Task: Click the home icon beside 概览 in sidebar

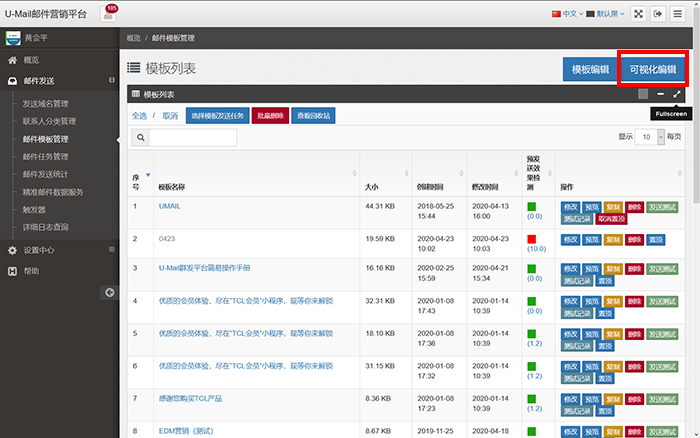Action: (12, 61)
